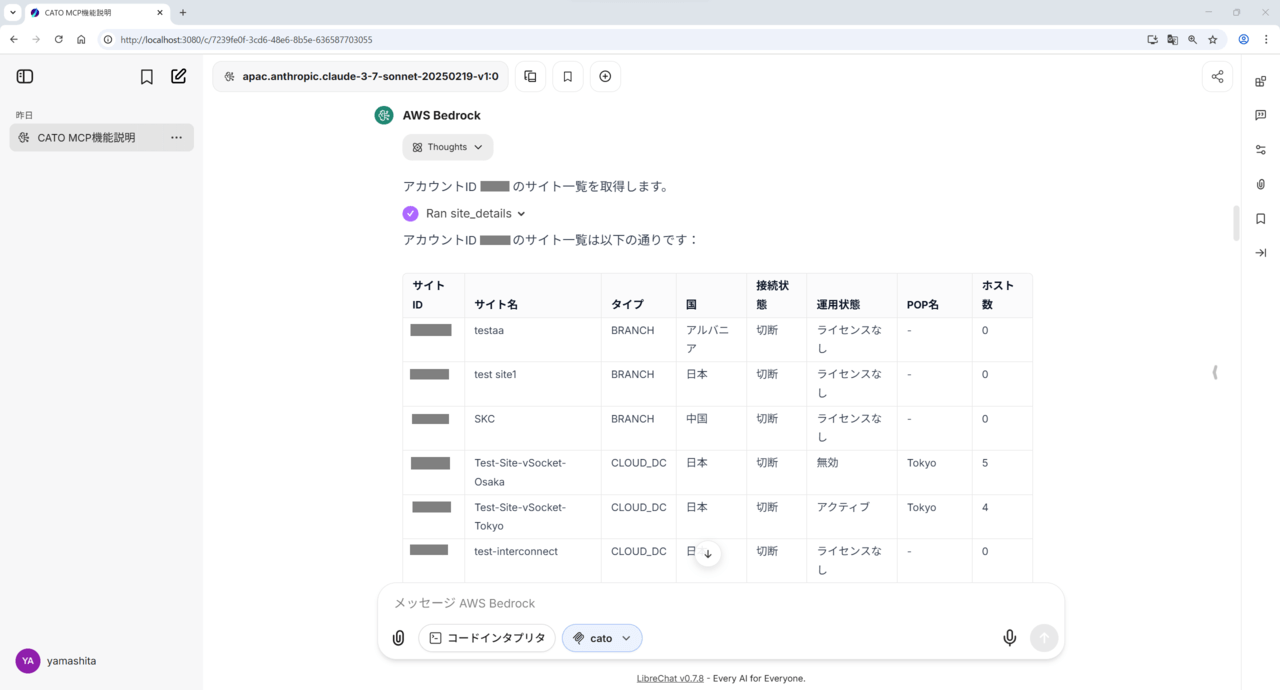Select Test-Site-vSocket-Tokyo cell
The width and height of the screenshot is (1280, 690).
[x=533, y=516]
